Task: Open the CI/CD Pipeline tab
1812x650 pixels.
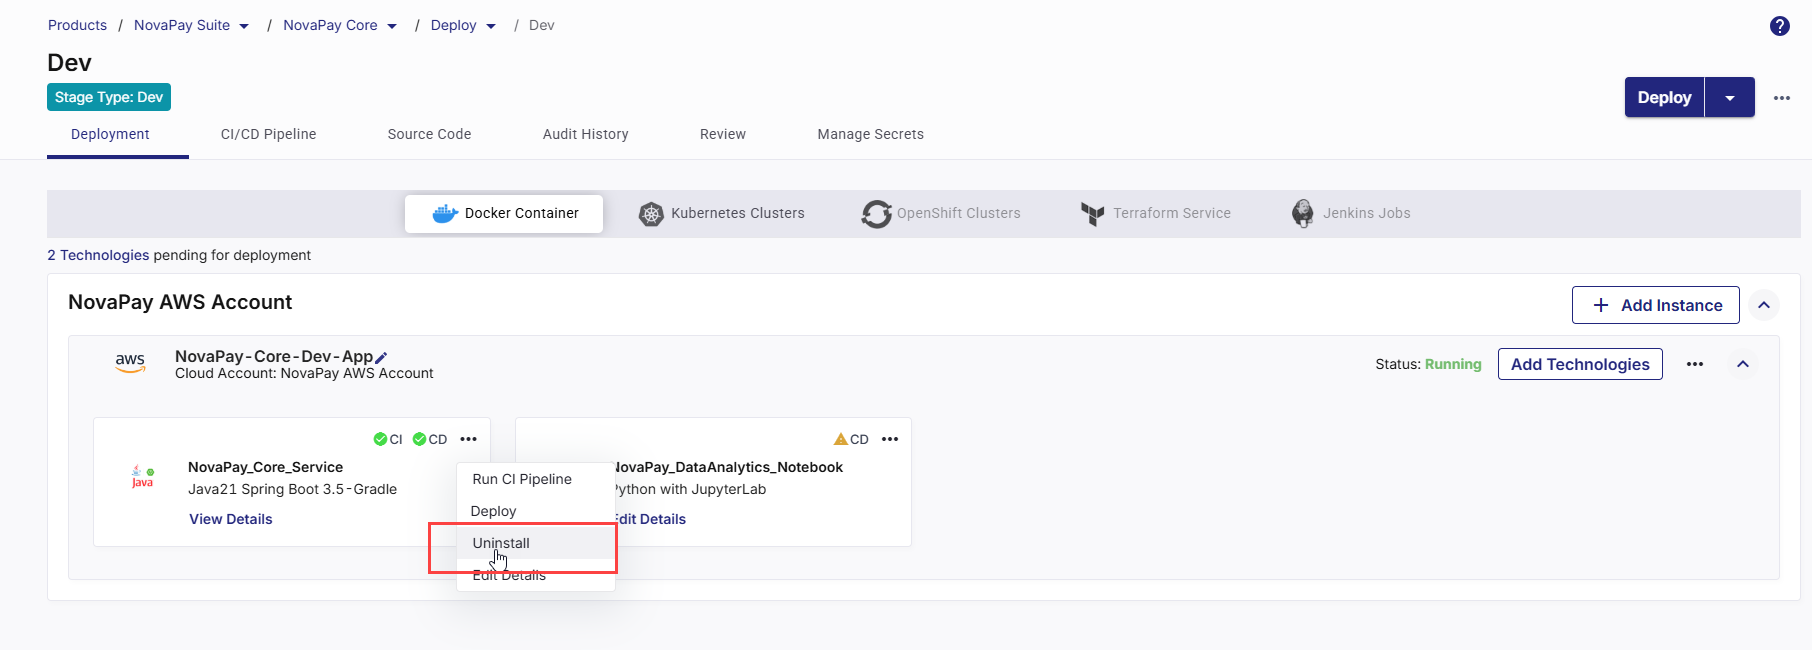Action: (268, 134)
